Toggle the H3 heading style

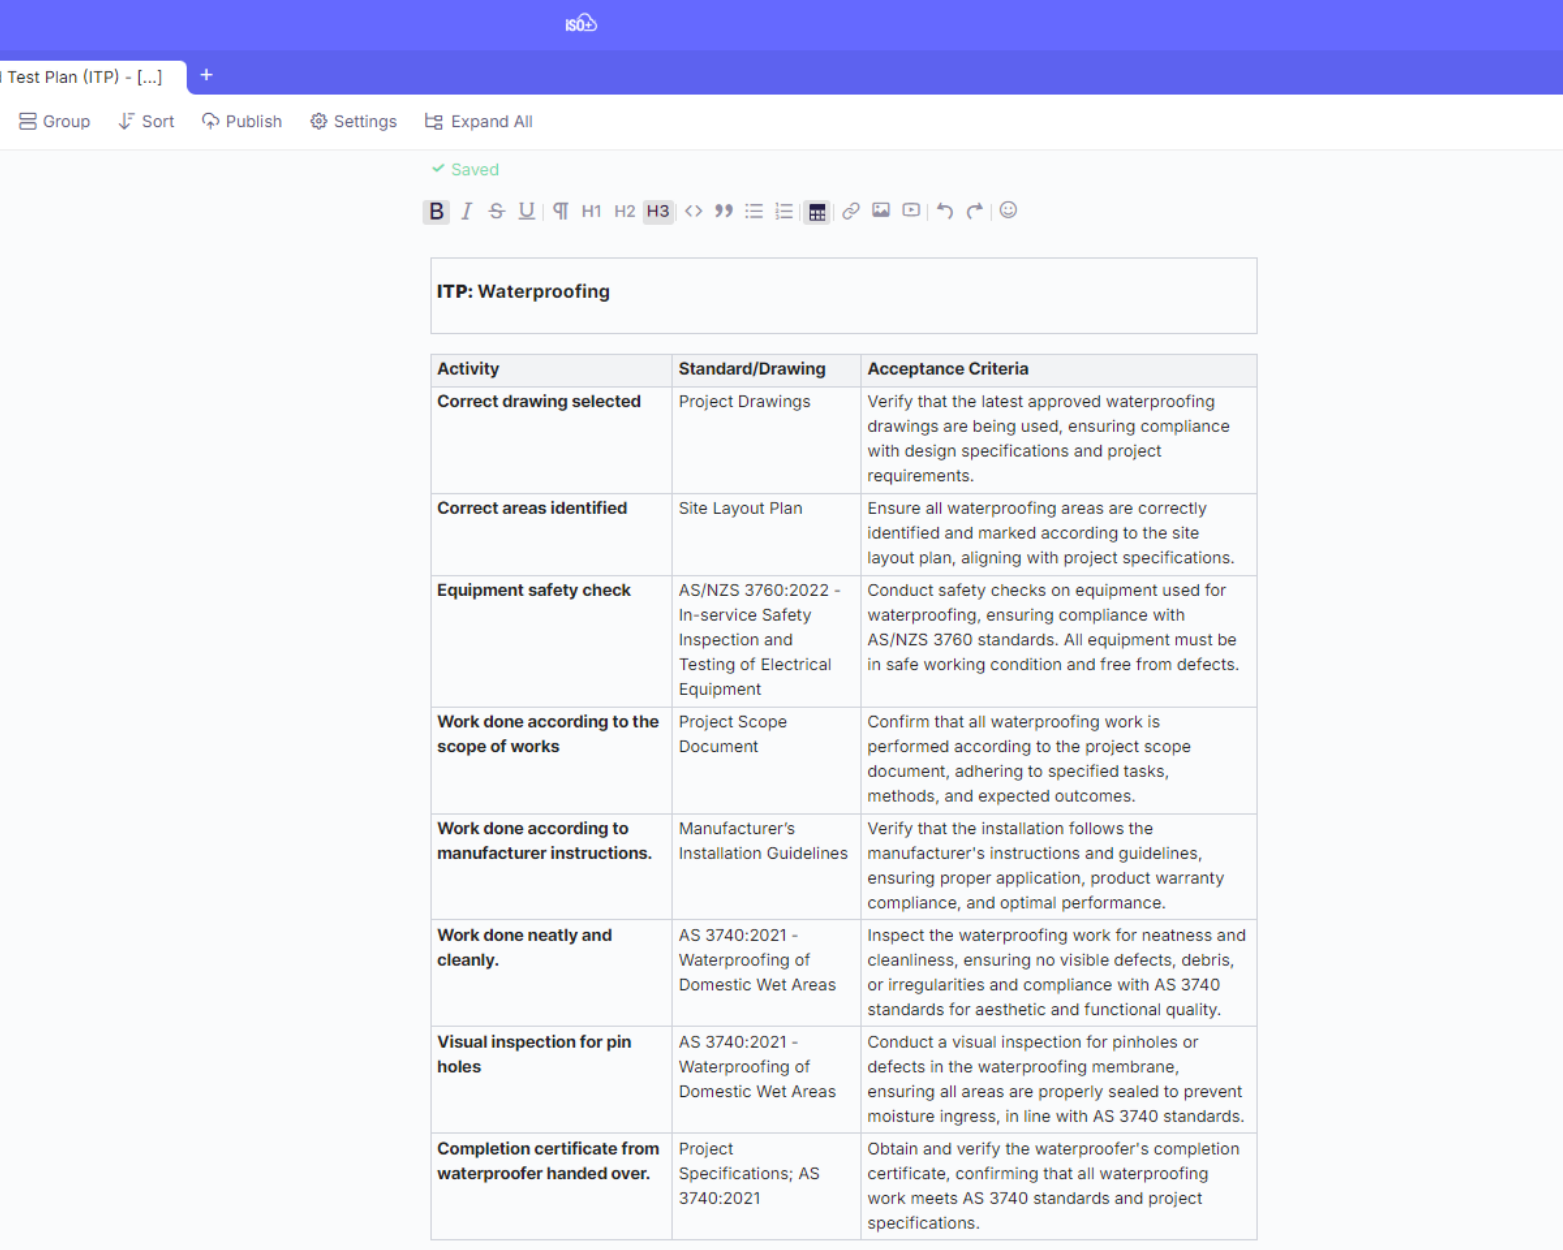(657, 211)
